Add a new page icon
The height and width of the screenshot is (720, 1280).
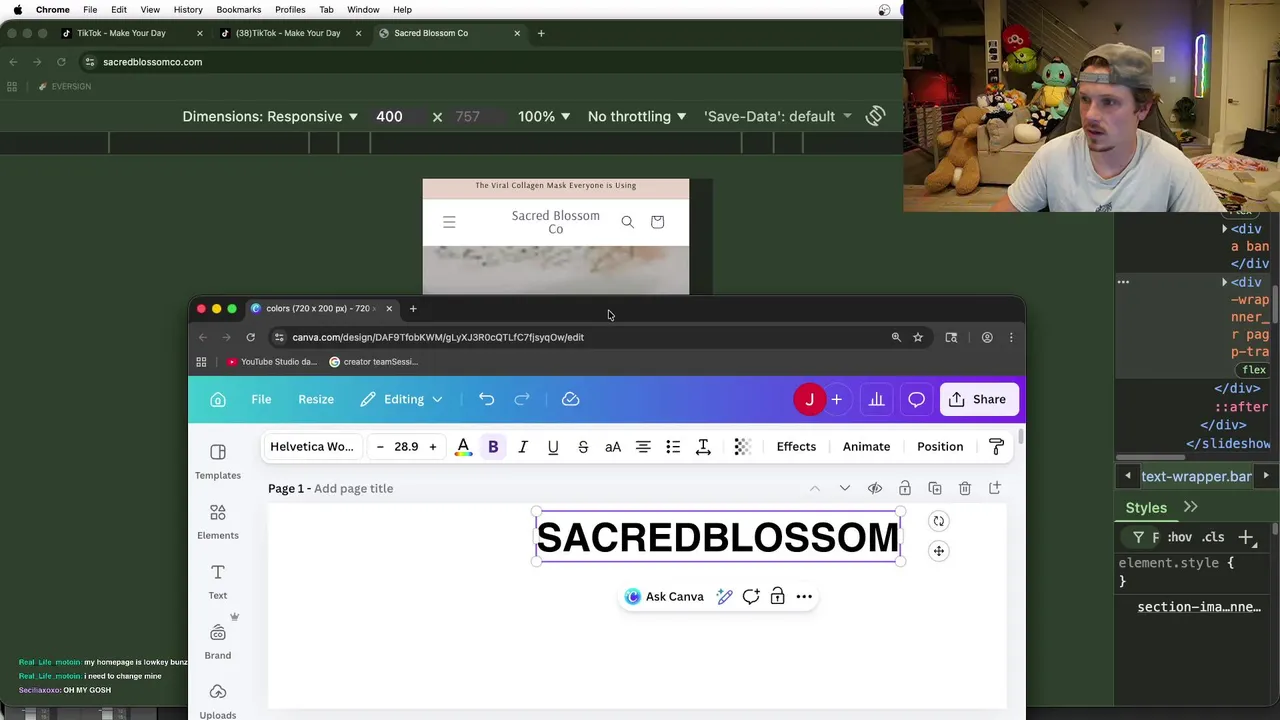[x=995, y=488]
